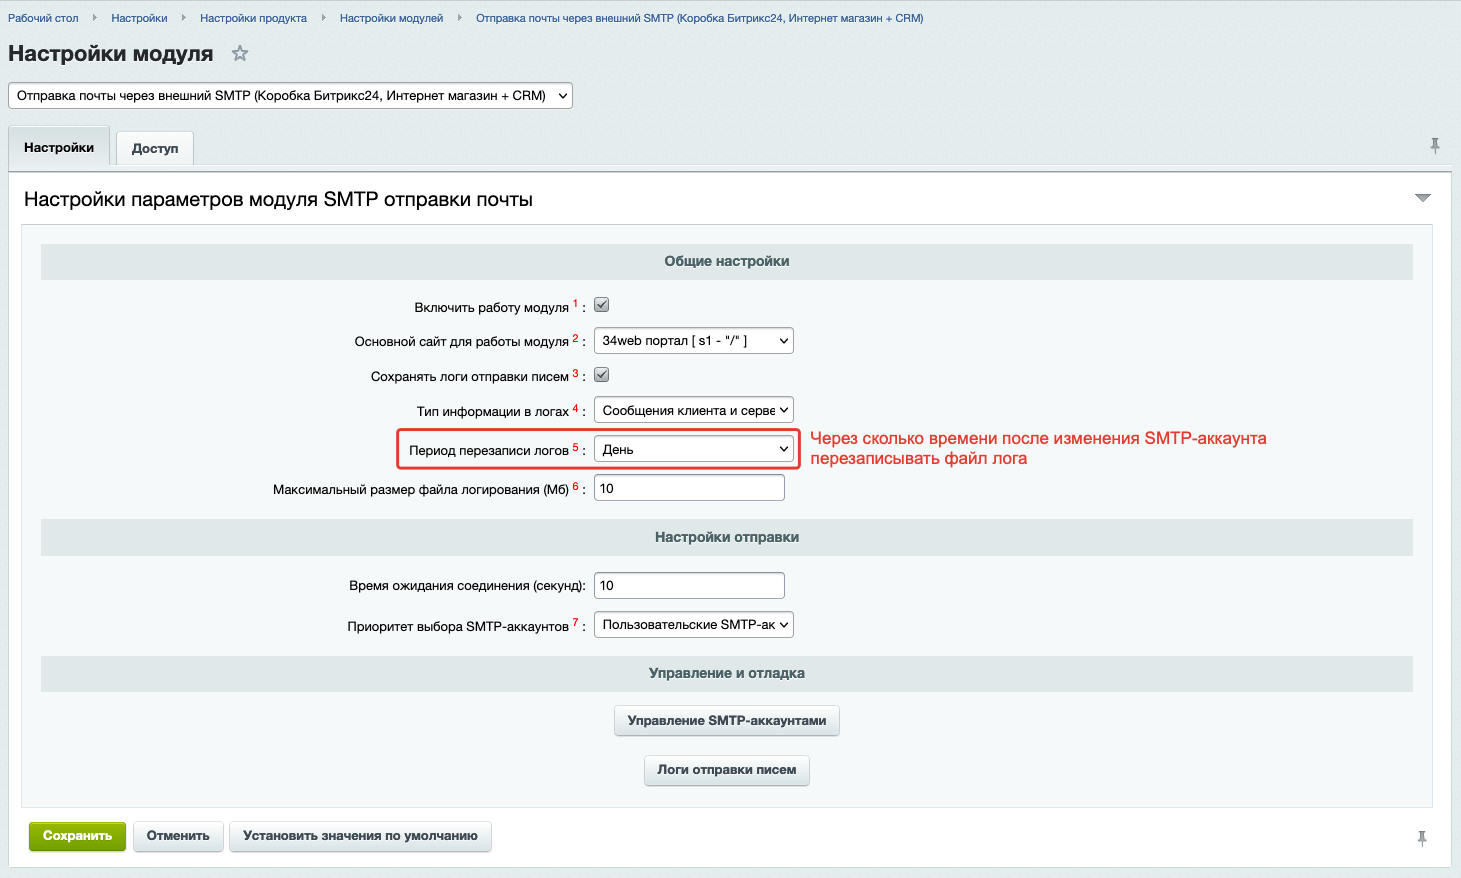Go to 'Настройки продукта' breadcrumb
Viewport: 1461px width, 878px height.
[253, 18]
